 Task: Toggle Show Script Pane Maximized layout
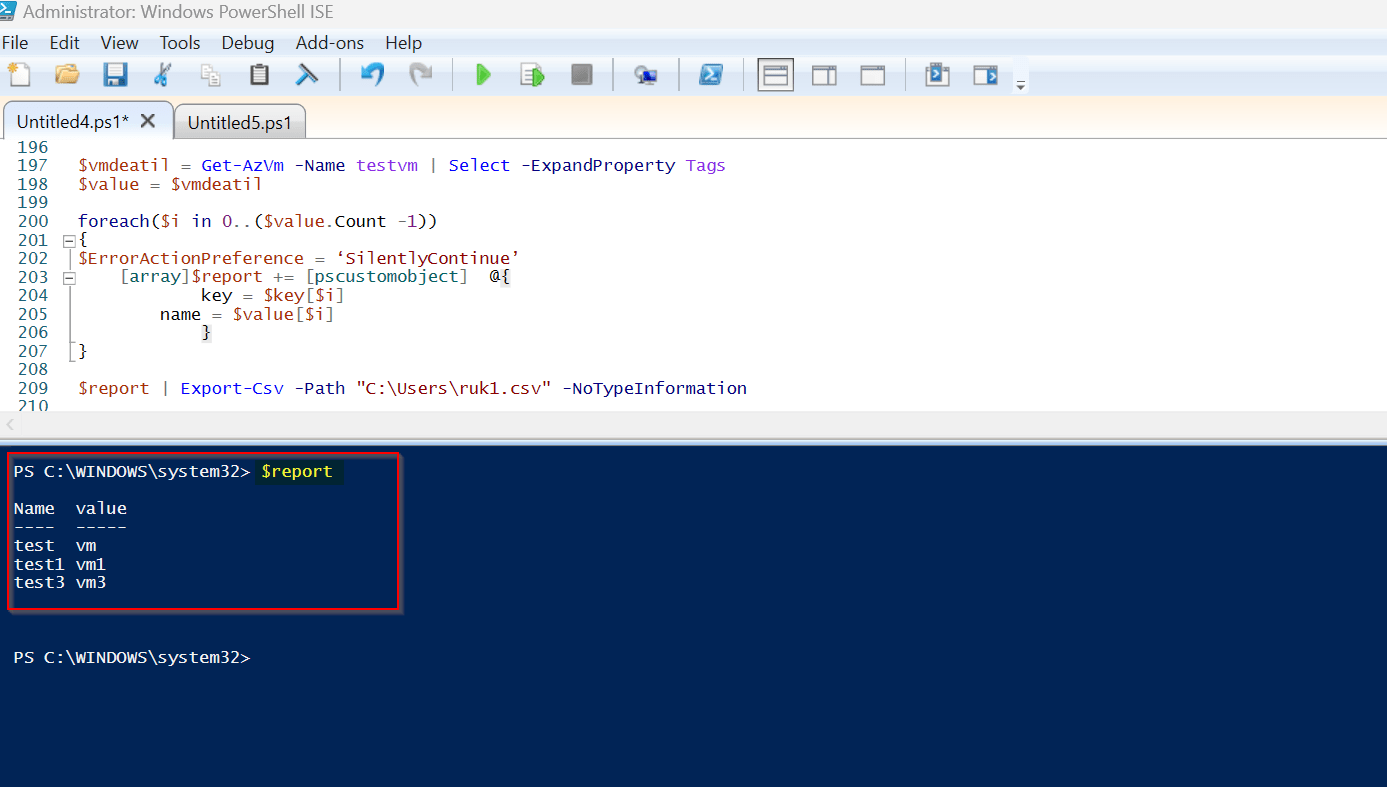(871, 74)
